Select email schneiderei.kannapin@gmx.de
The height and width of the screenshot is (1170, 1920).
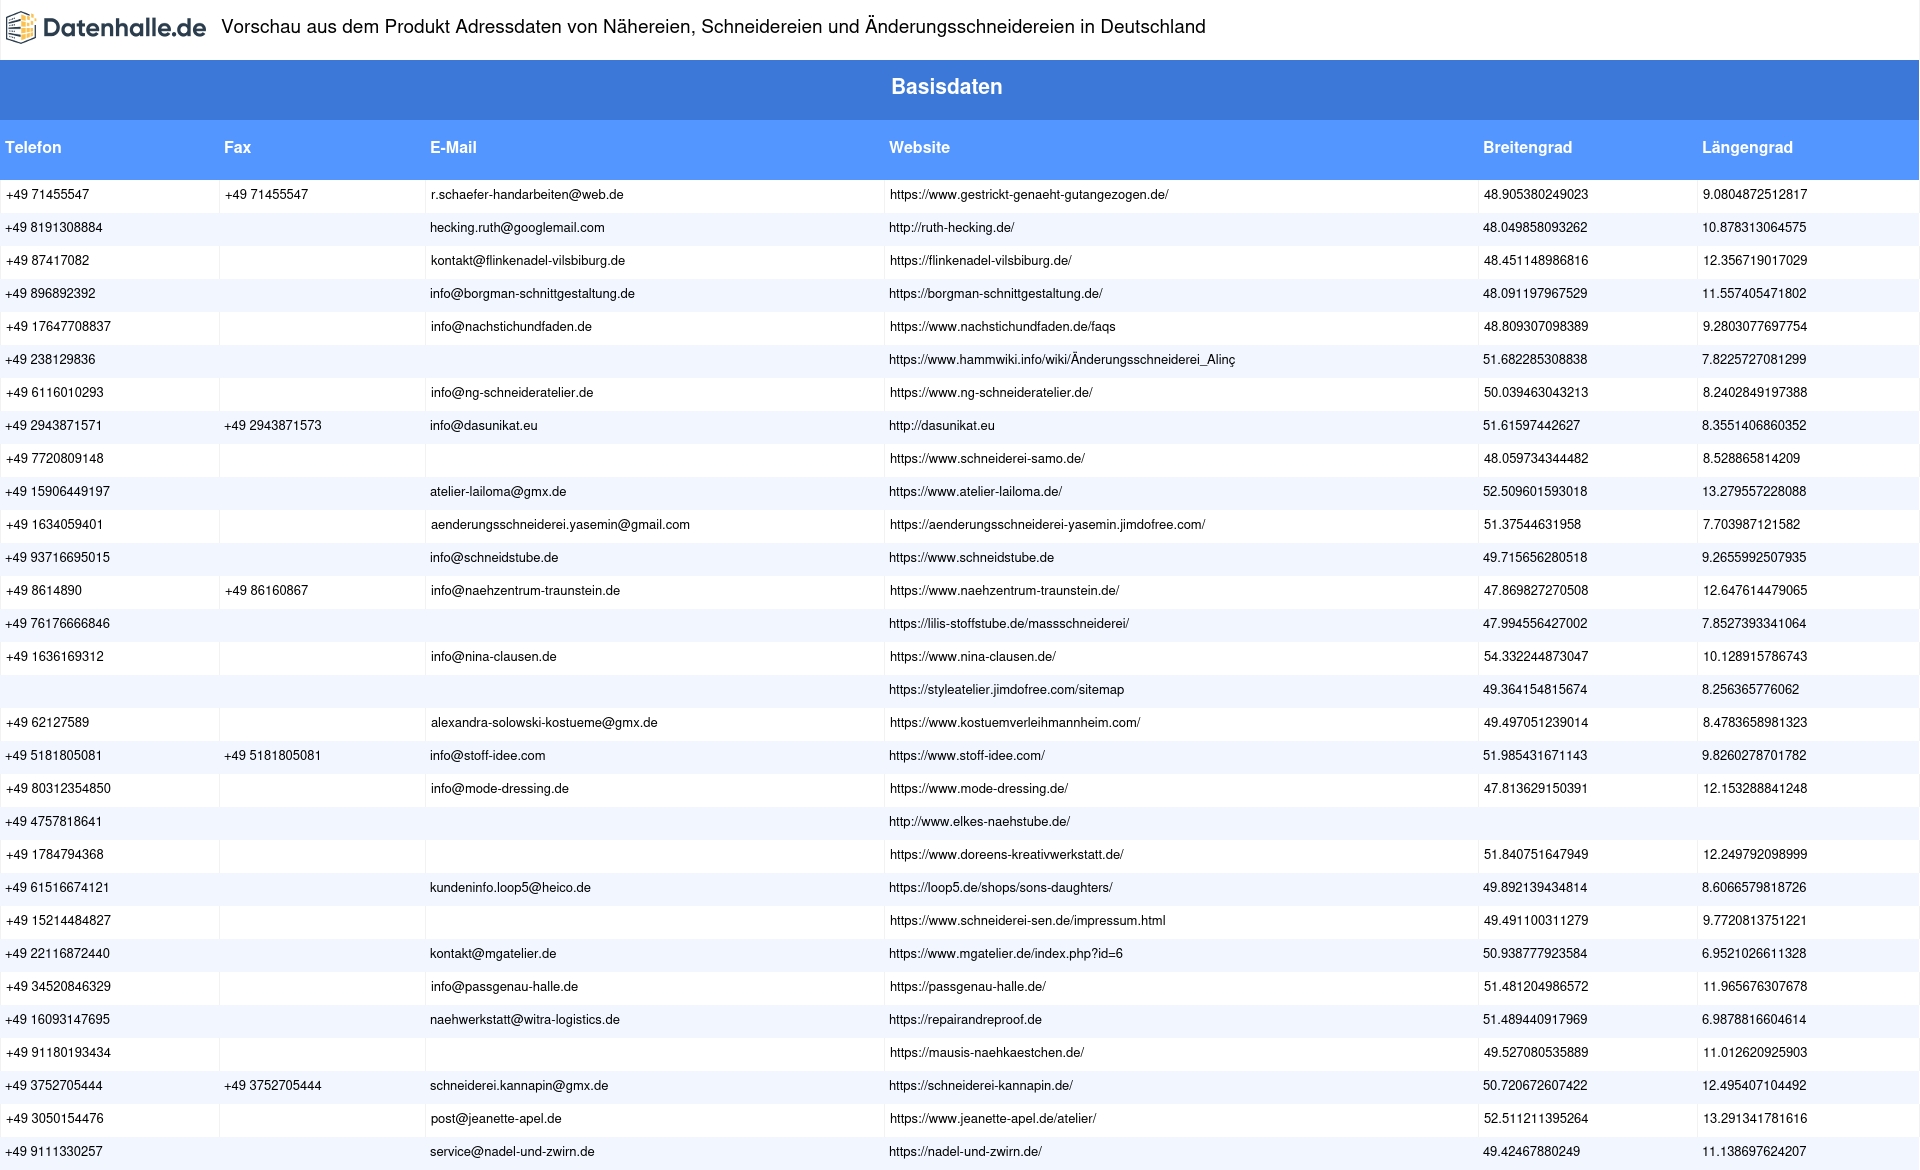519,1086
